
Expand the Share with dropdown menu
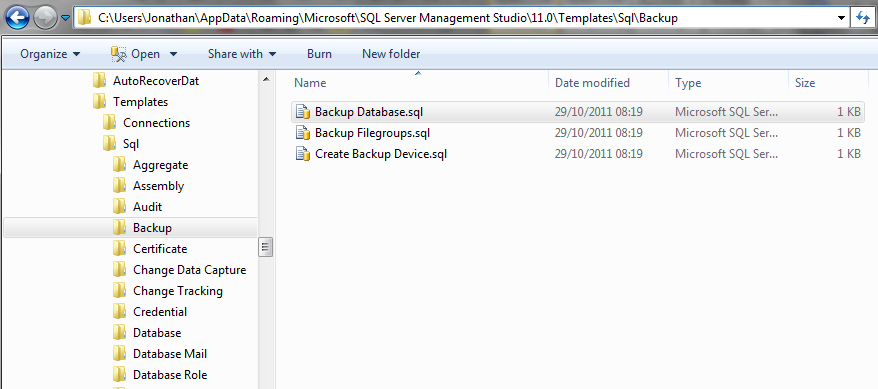[242, 54]
